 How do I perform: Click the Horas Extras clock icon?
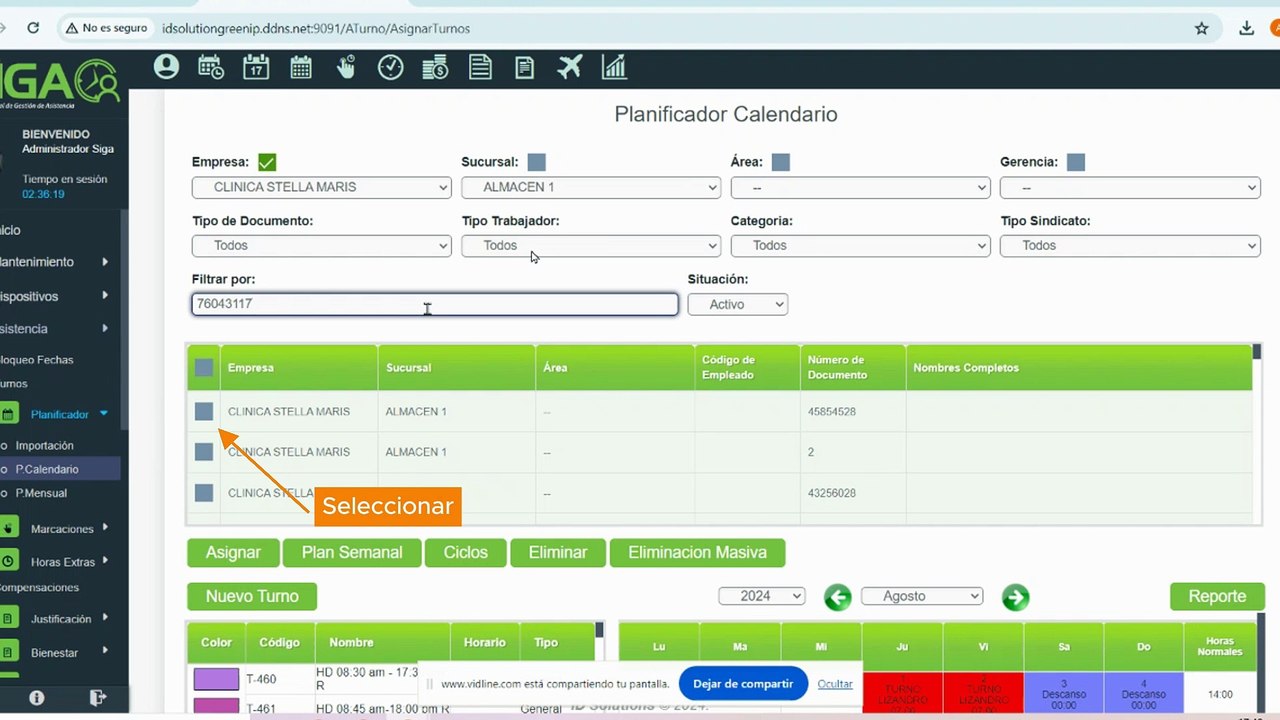point(8,562)
